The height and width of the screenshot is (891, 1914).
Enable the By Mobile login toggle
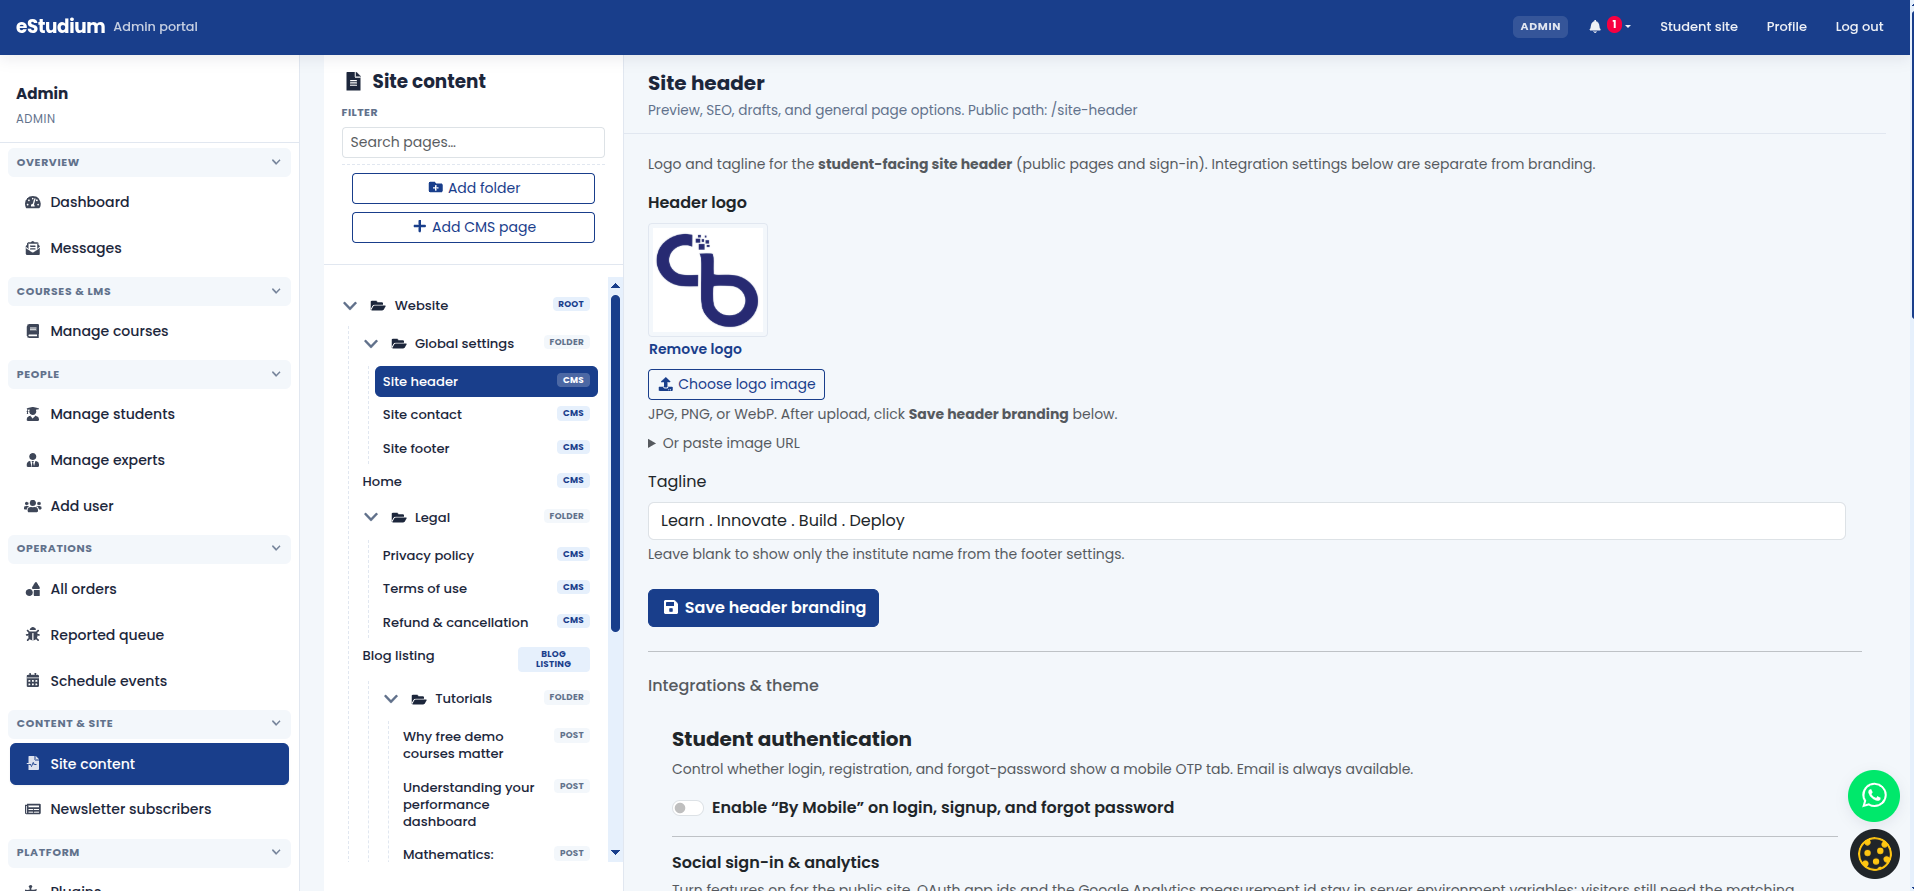(687, 808)
